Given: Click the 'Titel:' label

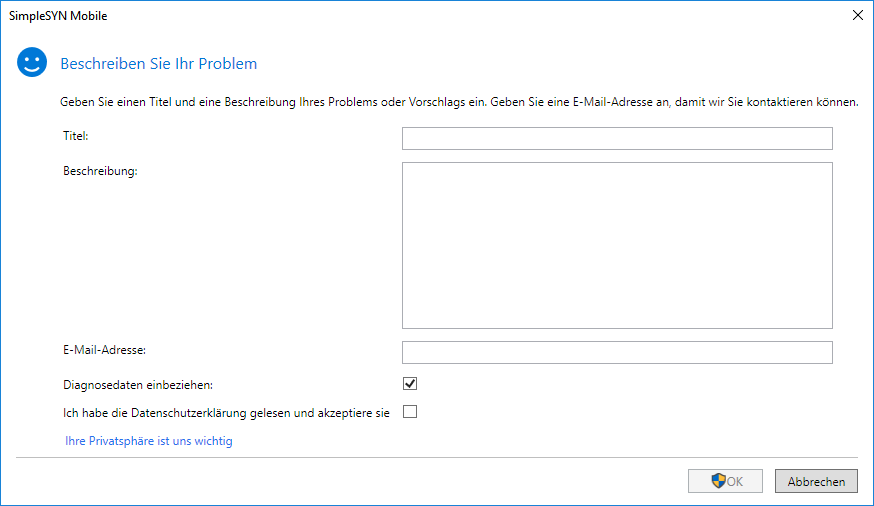Looking at the screenshot, I should point(76,134).
